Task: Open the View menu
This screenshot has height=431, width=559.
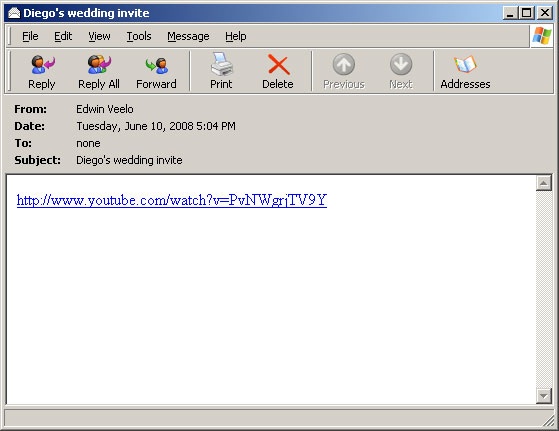Action: (99, 36)
